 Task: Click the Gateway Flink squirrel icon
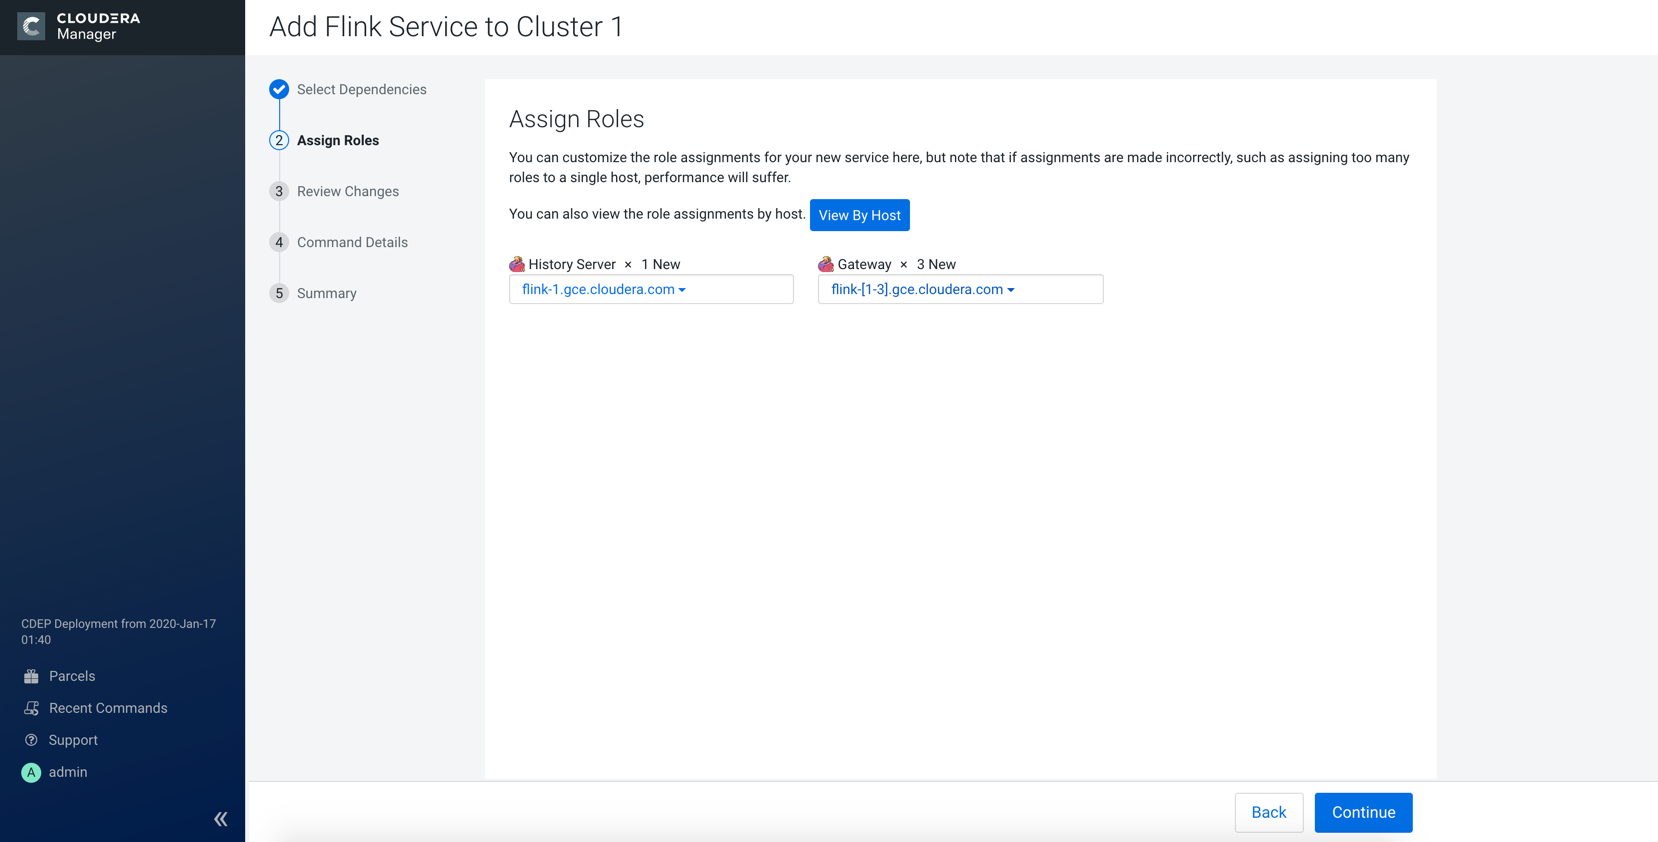coord(826,265)
